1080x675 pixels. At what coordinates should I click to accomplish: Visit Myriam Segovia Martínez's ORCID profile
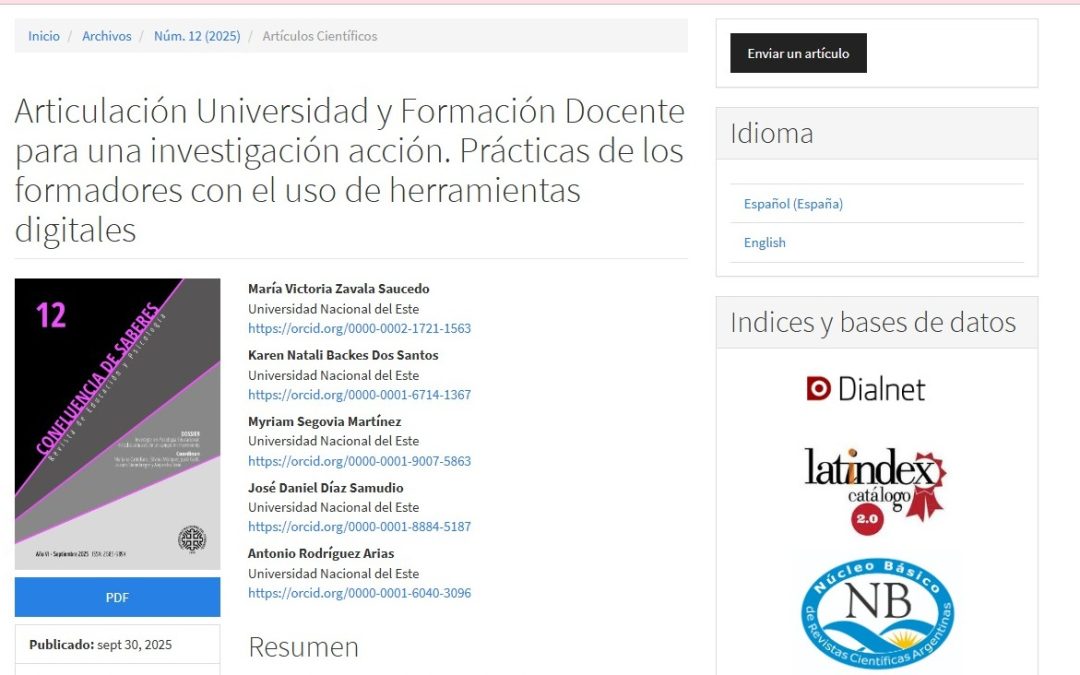(359, 461)
